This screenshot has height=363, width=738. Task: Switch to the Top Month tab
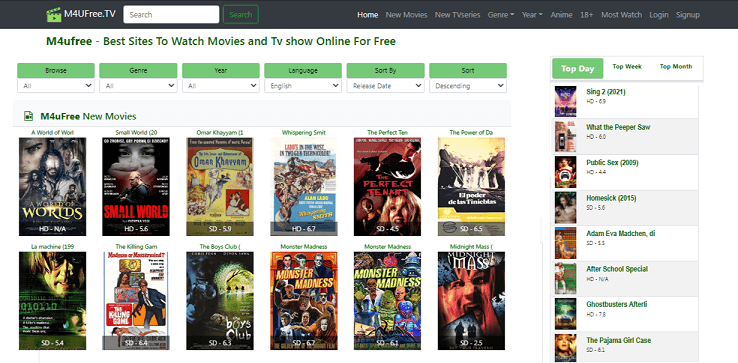[x=676, y=67]
